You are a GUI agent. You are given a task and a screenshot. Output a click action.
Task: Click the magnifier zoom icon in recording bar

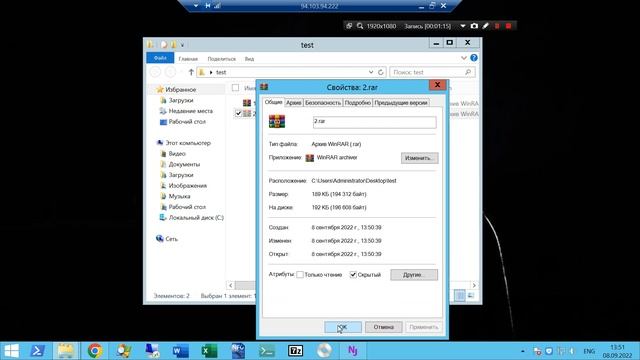coord(360,26)
